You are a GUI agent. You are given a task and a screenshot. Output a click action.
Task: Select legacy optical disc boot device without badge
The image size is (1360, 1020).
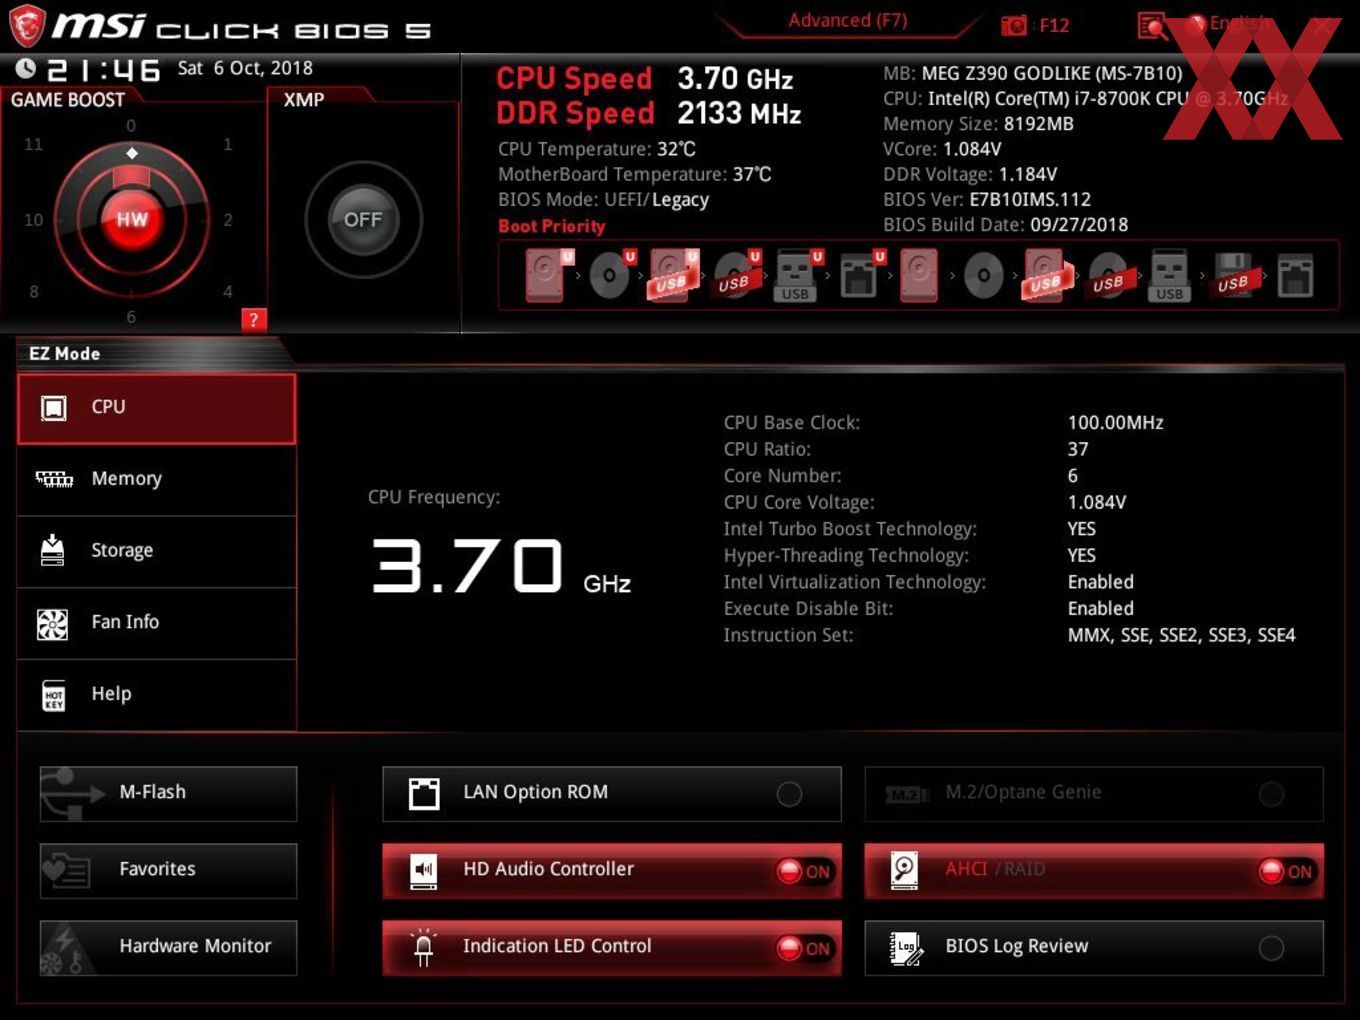tap(983, 275)
